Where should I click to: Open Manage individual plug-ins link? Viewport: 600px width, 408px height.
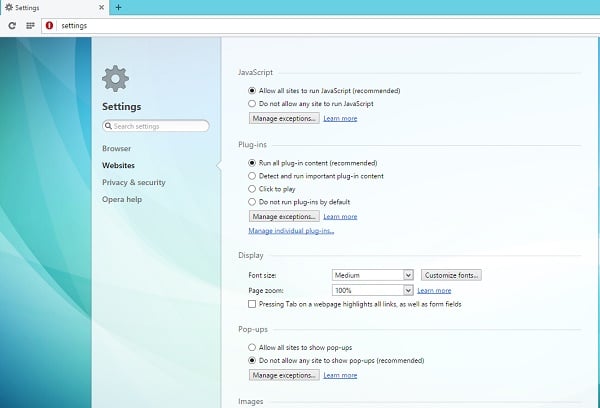[291, 231]
